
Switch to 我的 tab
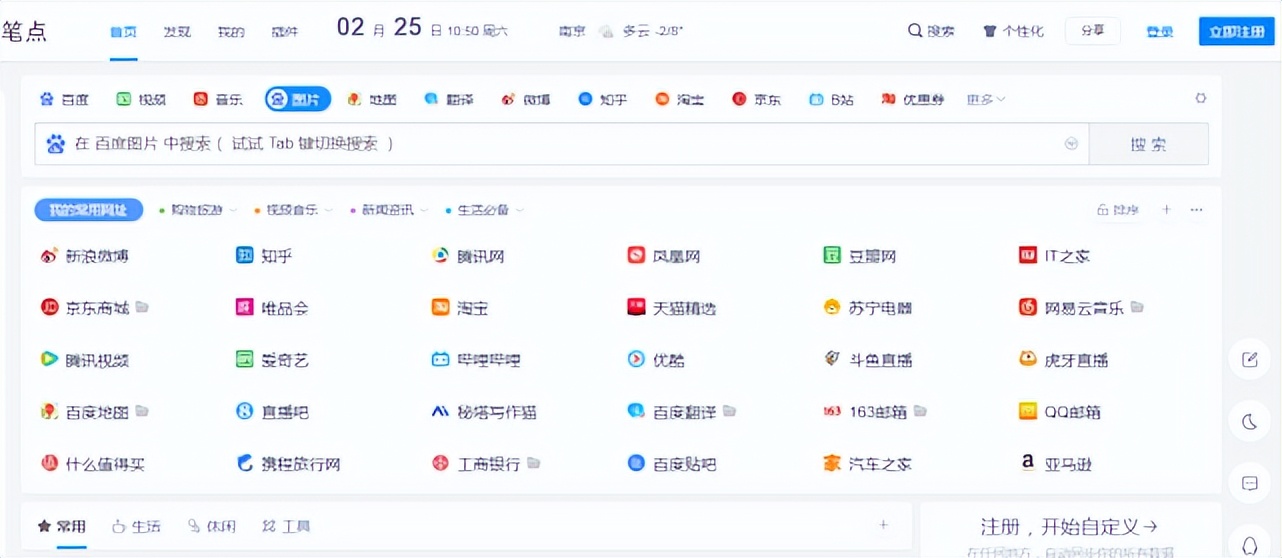click(231, 32)
